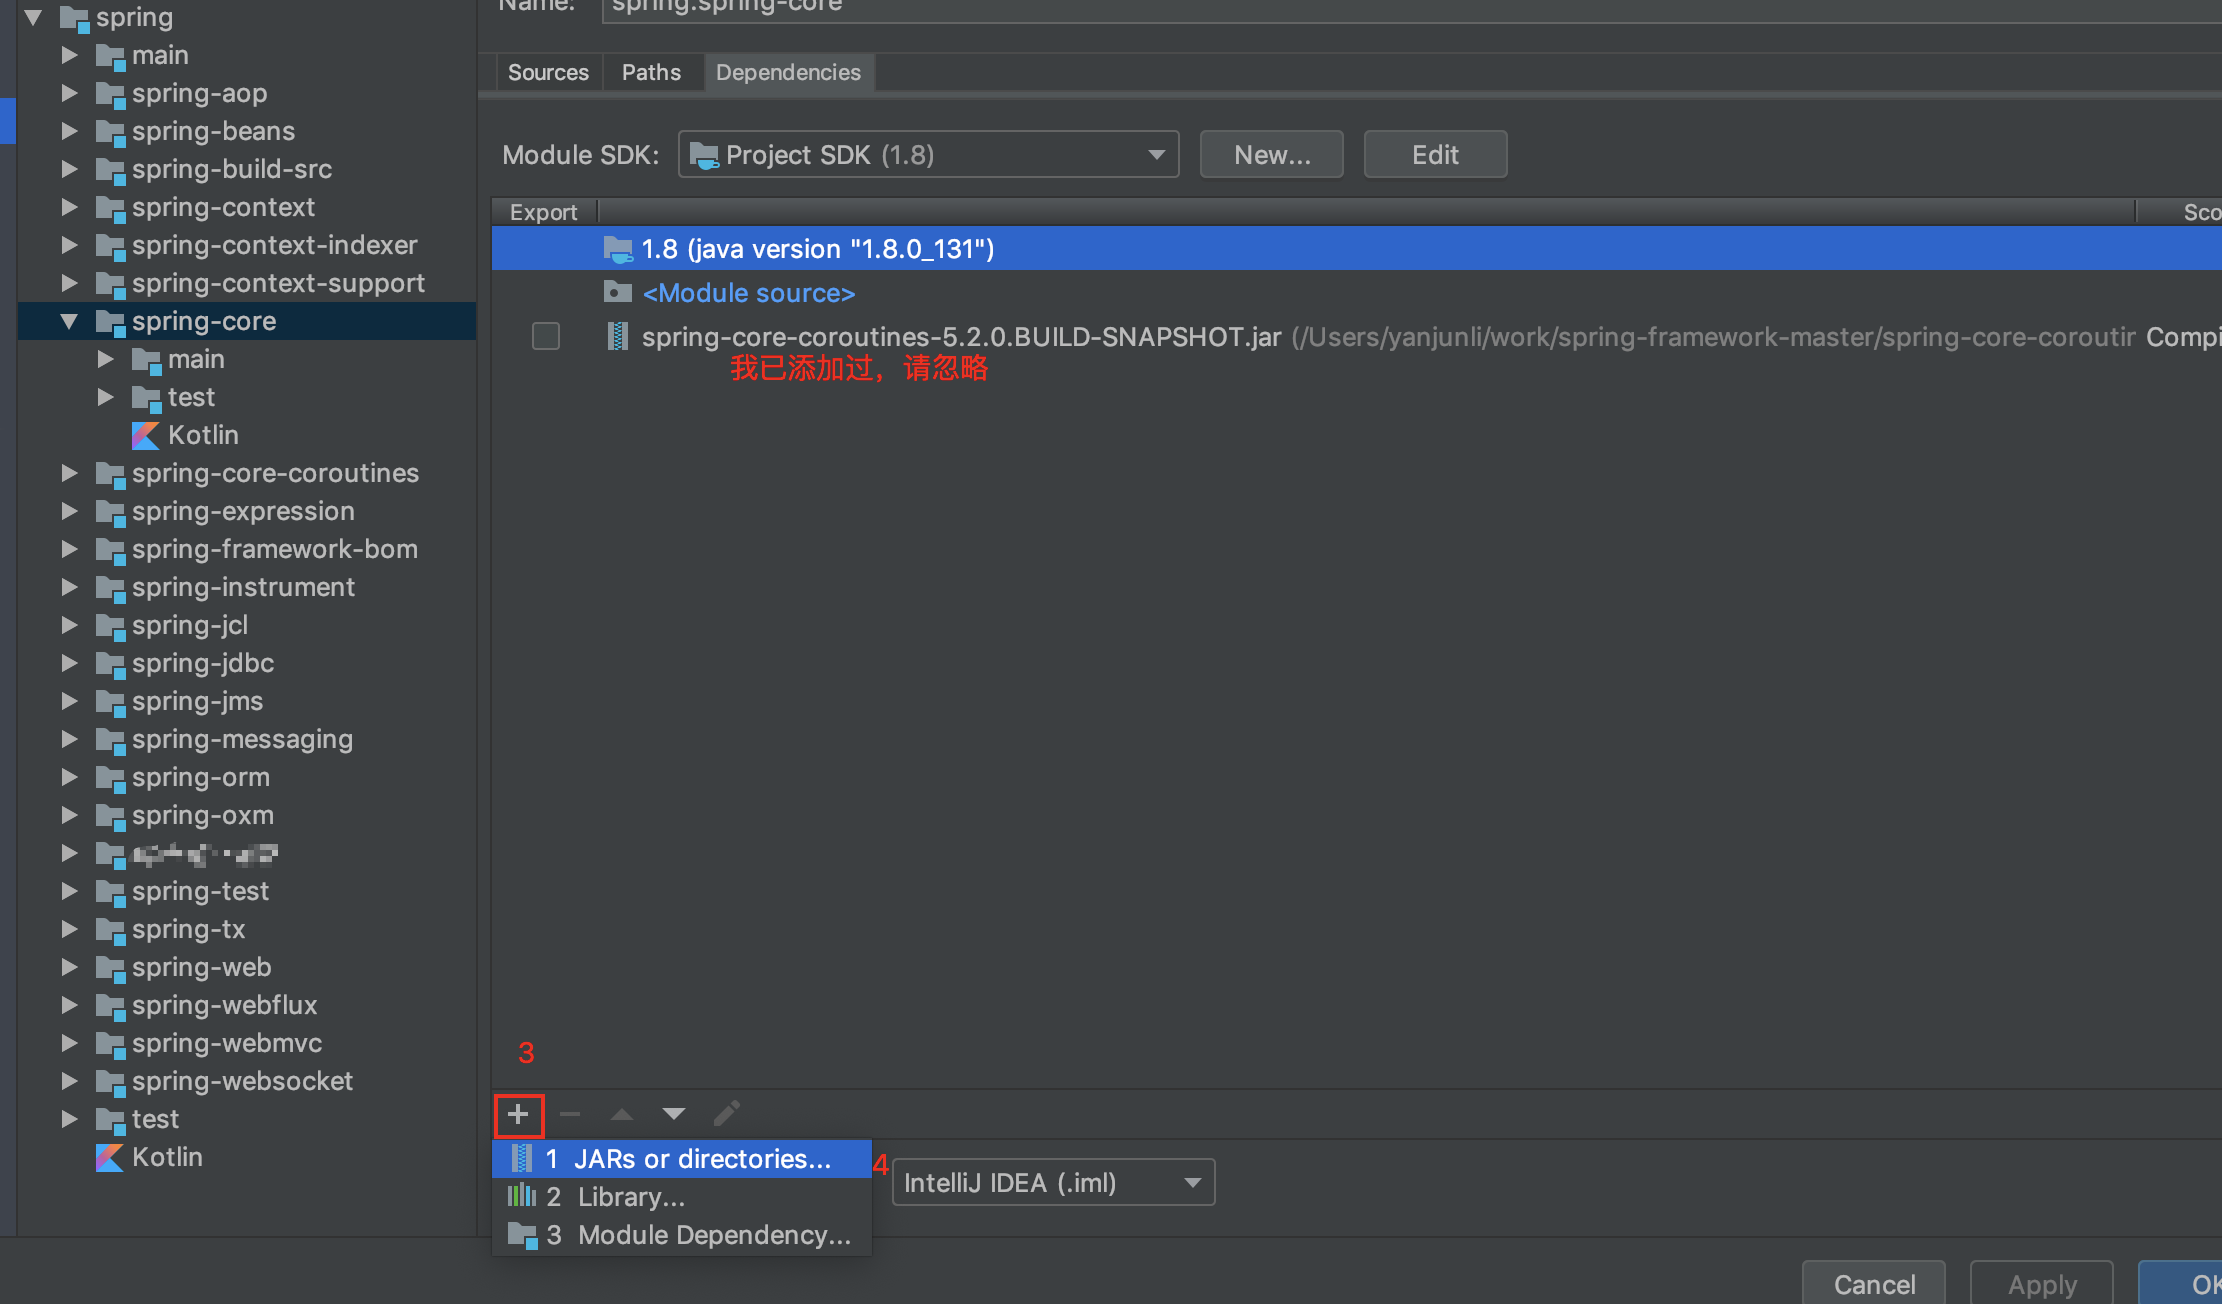Click the New... button next to Module SDK
2222x1304 pixels.
[x=1271, y=154]
